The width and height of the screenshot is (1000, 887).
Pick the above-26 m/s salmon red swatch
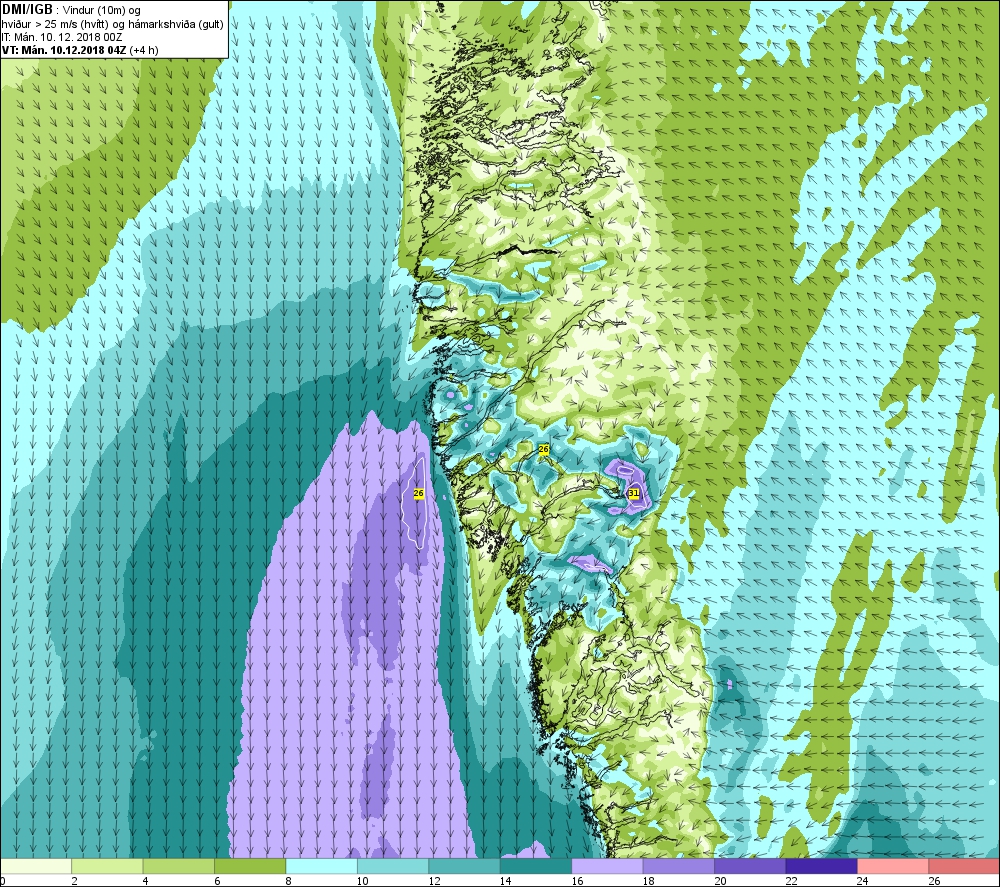pyautogui.click(x=964, y=866)
